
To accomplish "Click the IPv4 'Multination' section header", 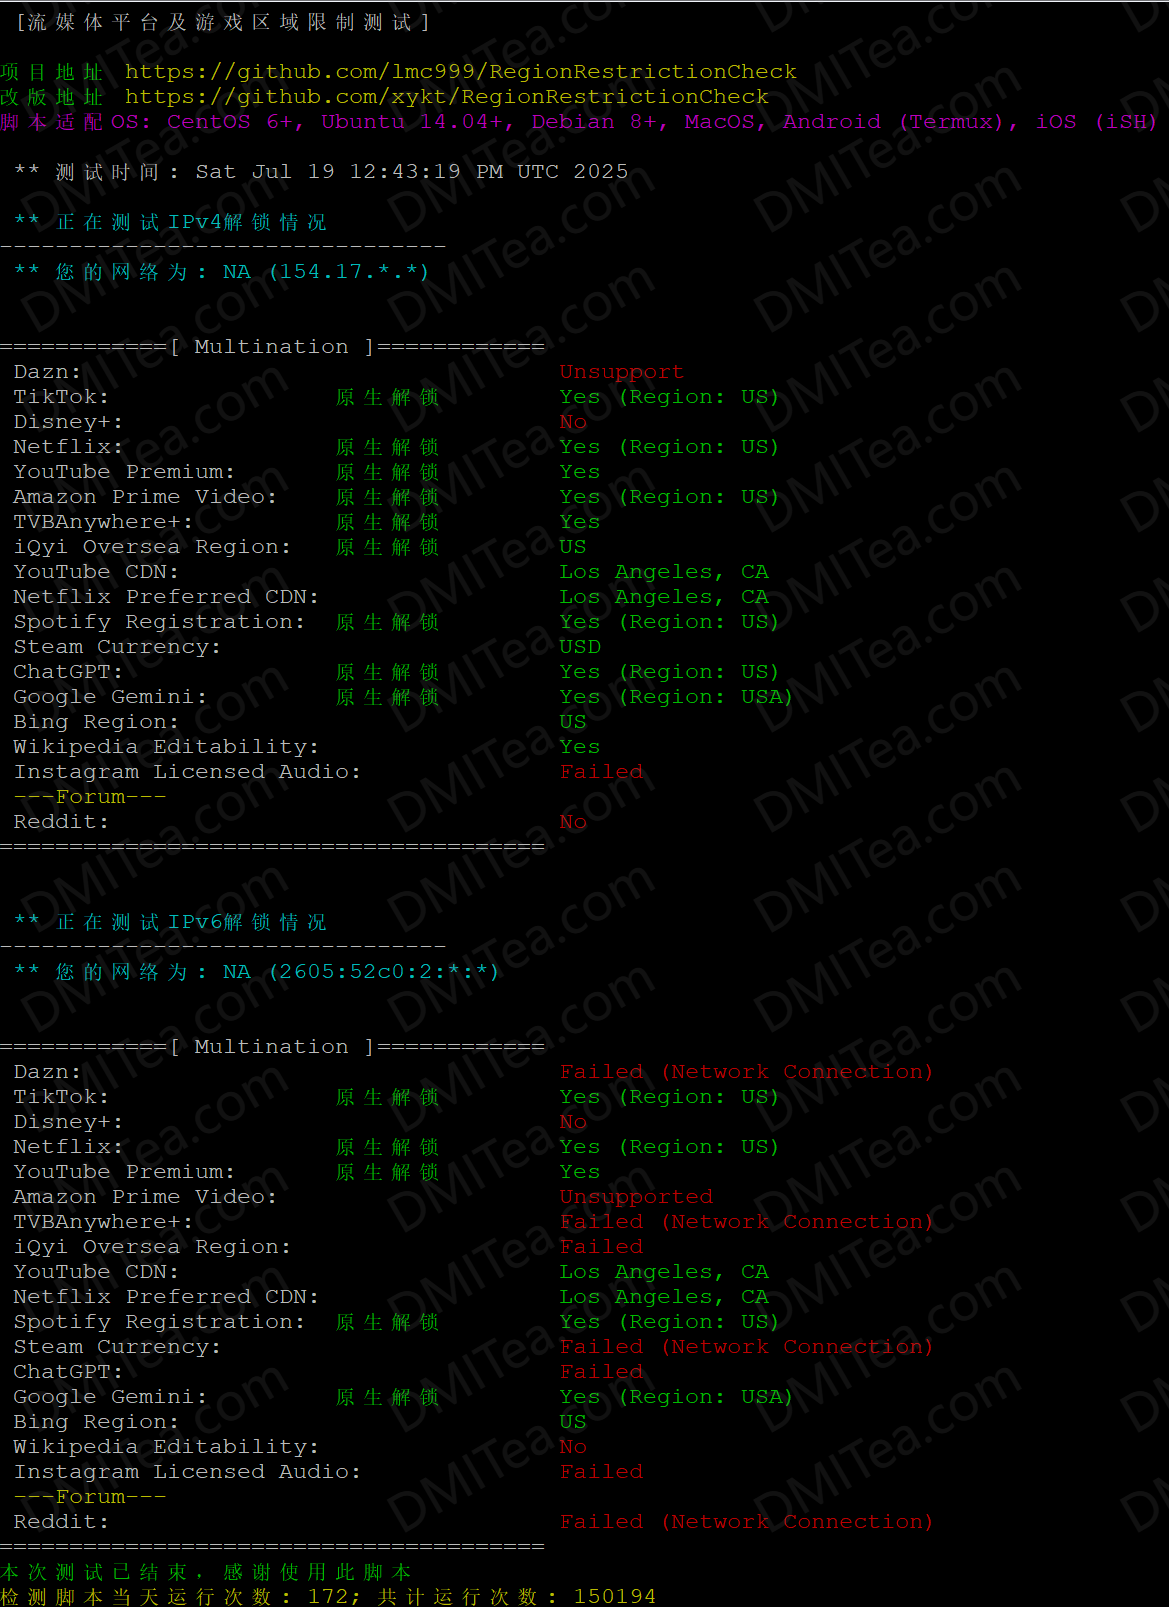I will pos(272,347).
